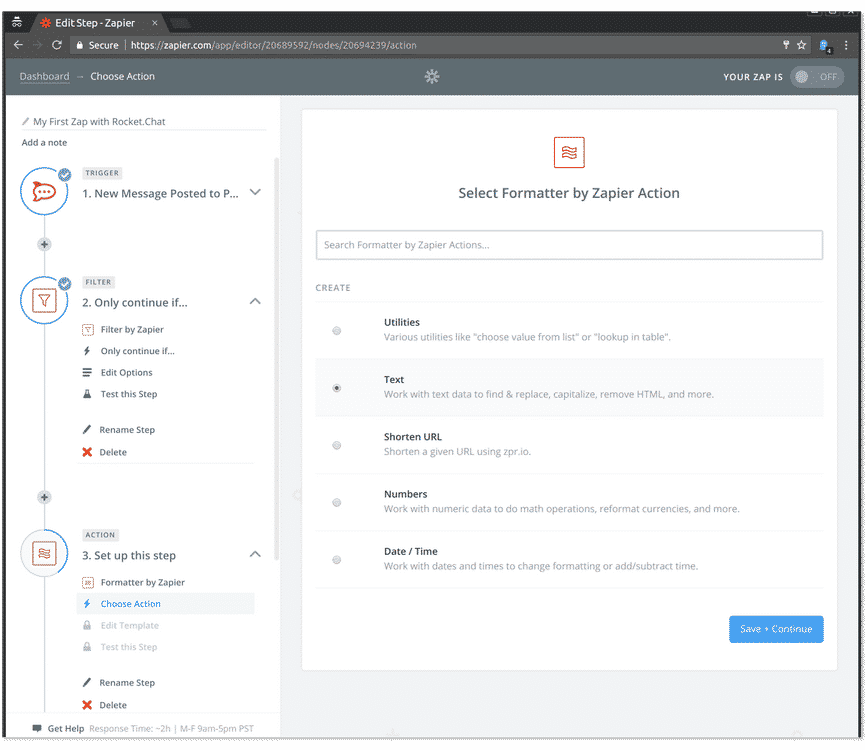Collapse the Set up this step action
The height and width of the screenshot is (750, 865).
click(255, 555)
